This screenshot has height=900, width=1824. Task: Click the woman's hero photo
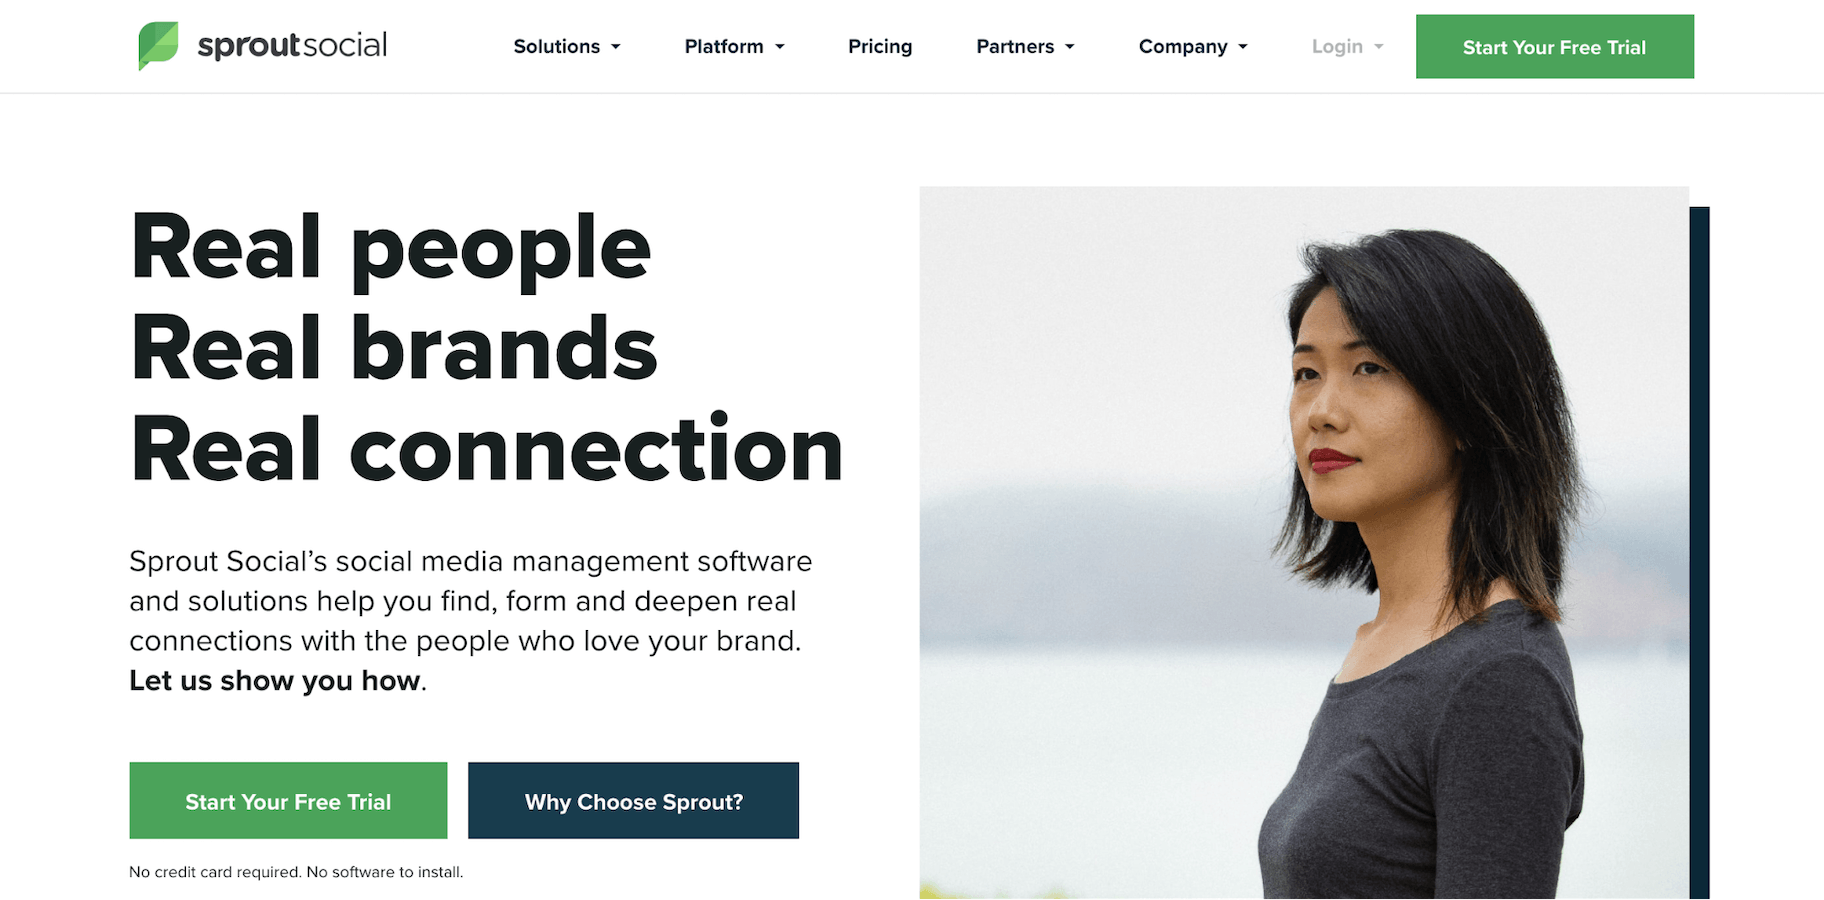click(1304, 542)
